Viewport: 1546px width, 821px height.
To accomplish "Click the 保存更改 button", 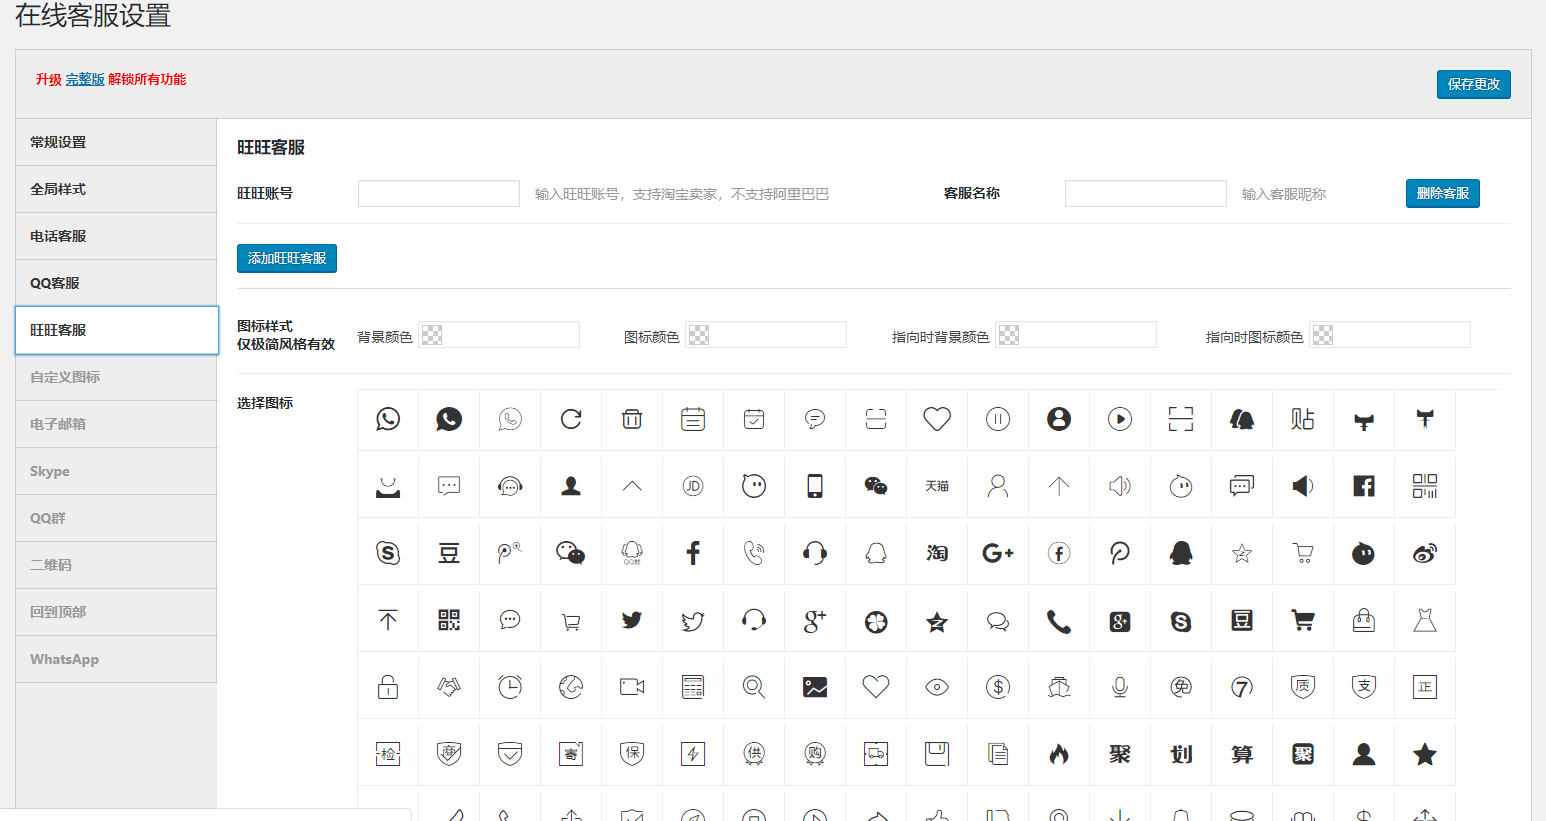I will pyautogui.click(x=1473, y=84).
